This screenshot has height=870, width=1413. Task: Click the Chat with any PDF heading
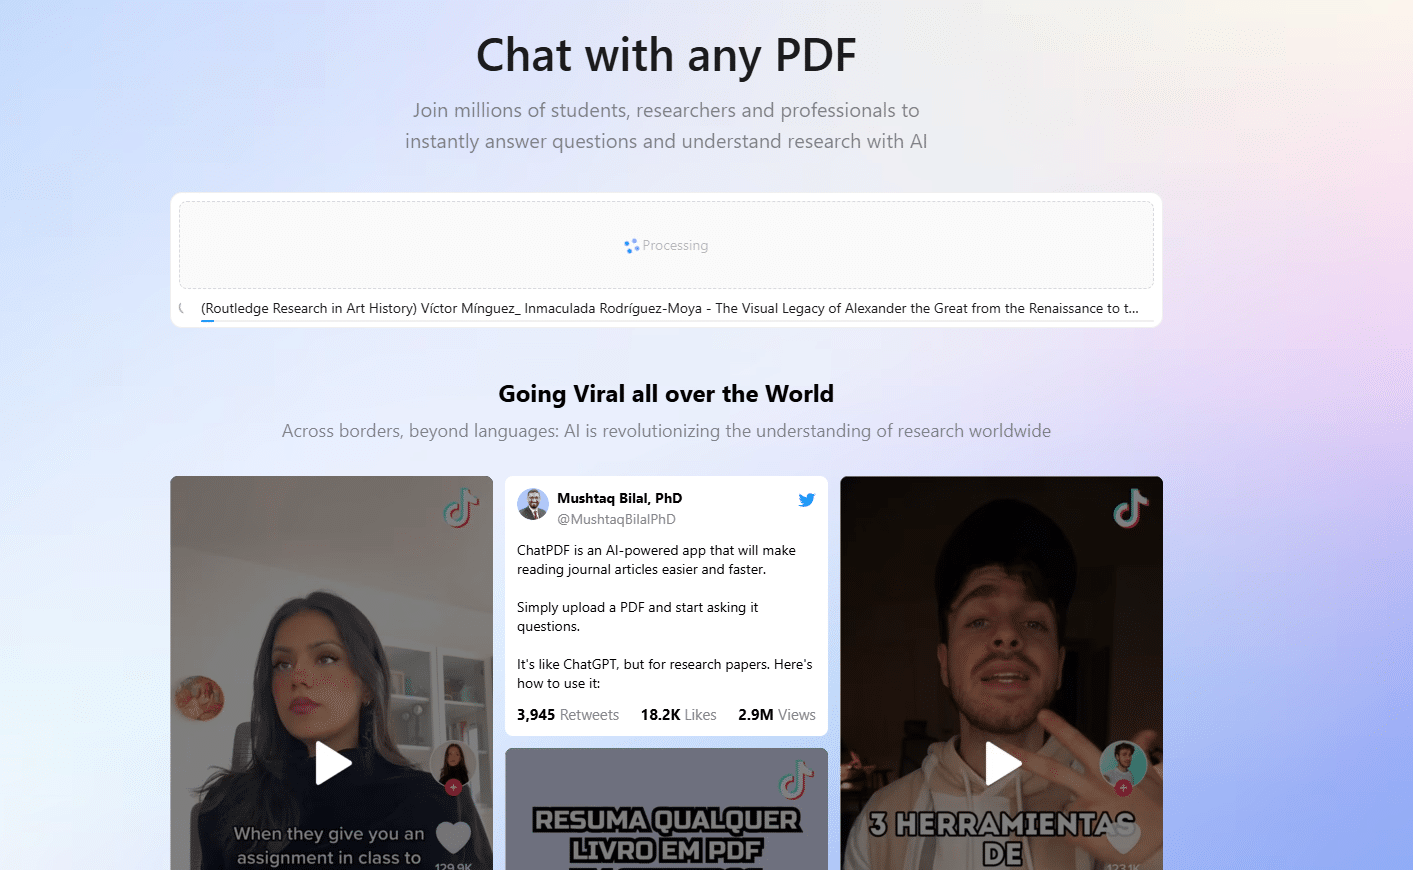(x=666, y=55)
